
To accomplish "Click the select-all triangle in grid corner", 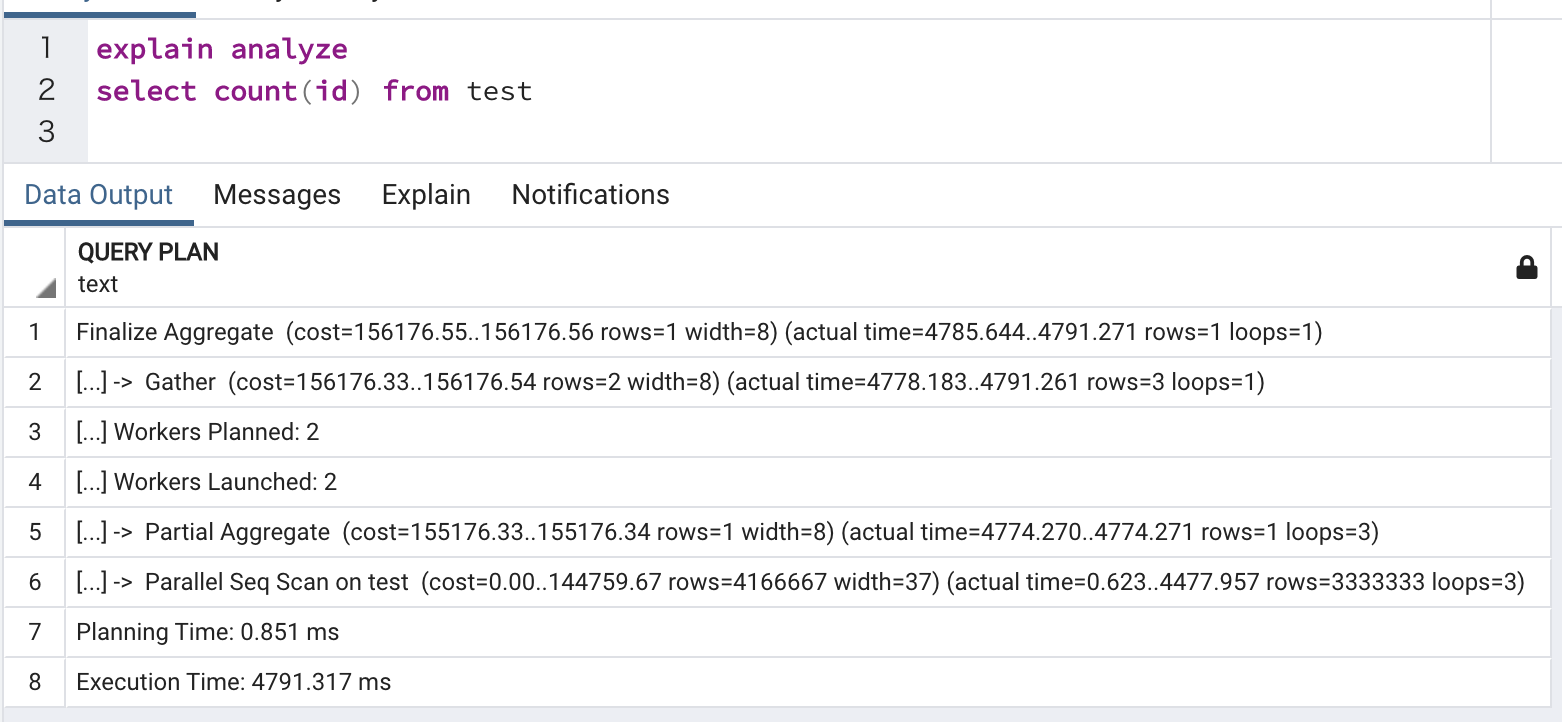I will (45, 289).
